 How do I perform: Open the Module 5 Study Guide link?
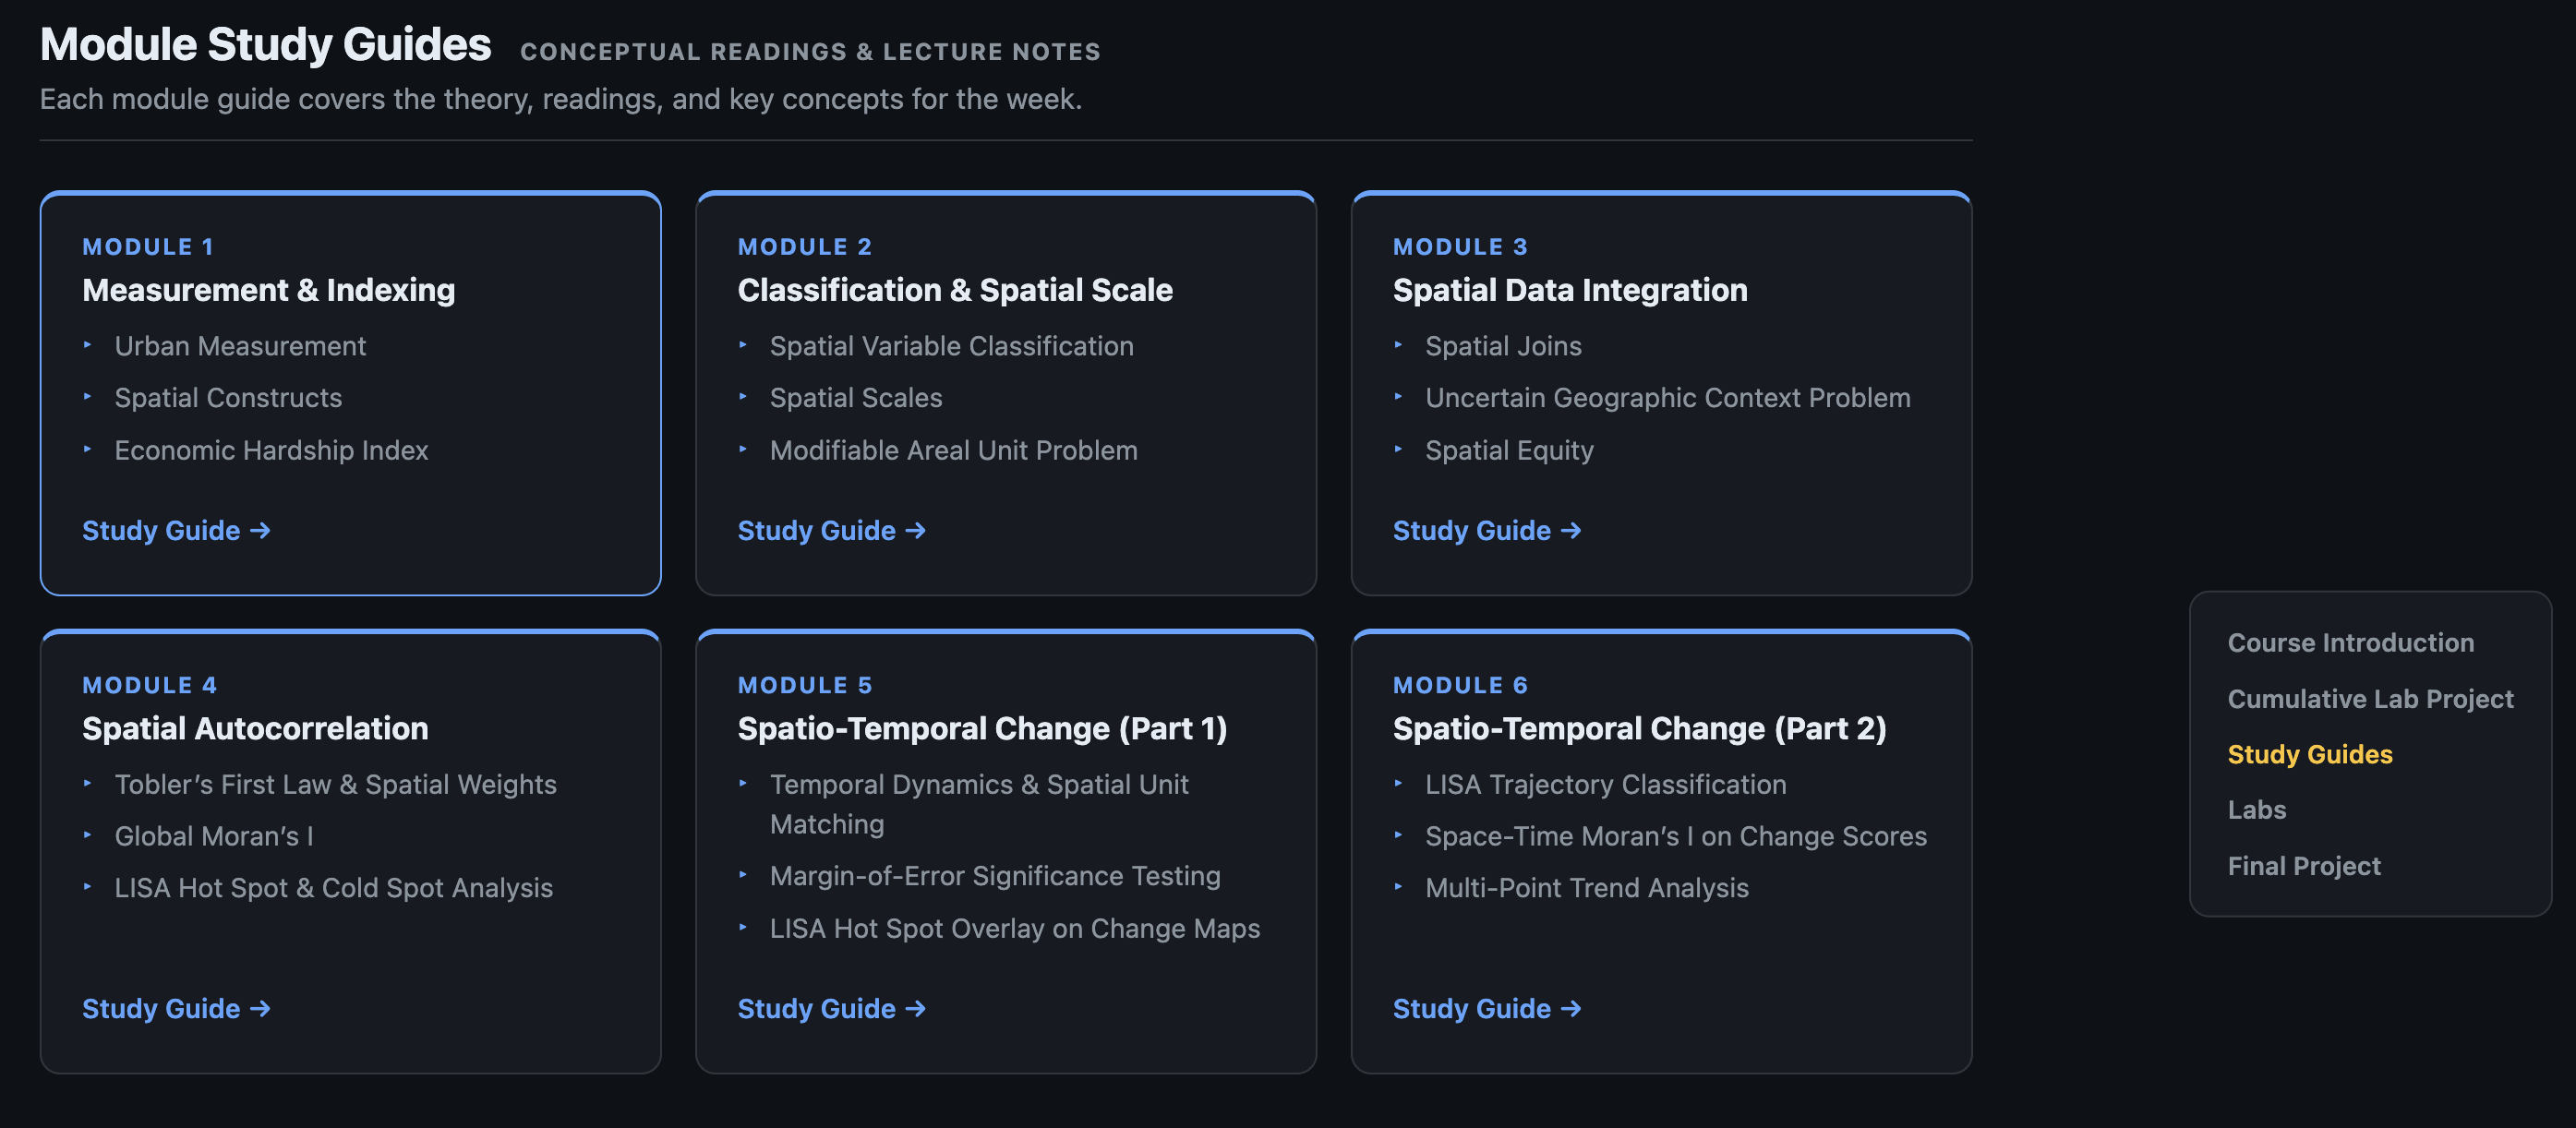click(x=830, y=1008)
